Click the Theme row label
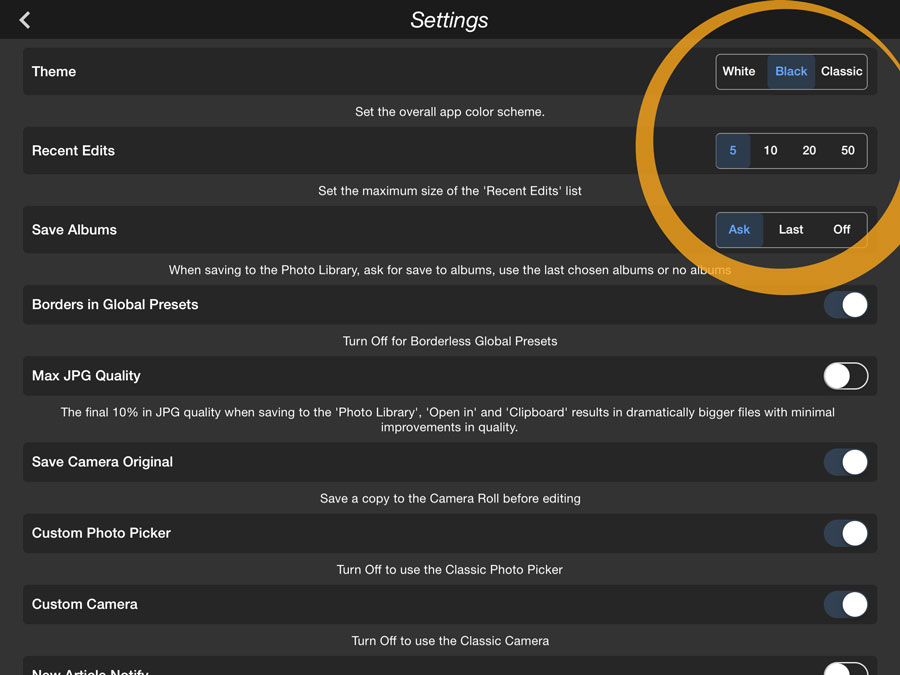Viewport: 900px width, 675px height. (54, 71)
